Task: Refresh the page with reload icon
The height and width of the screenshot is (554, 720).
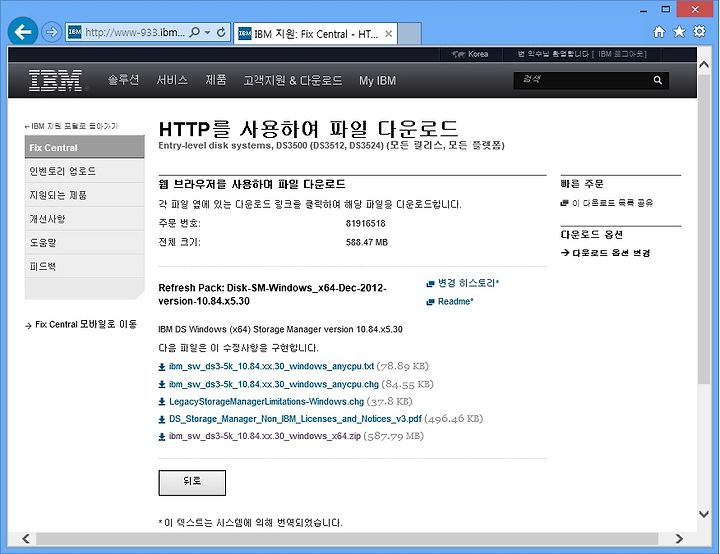Action: coord(221,32)
